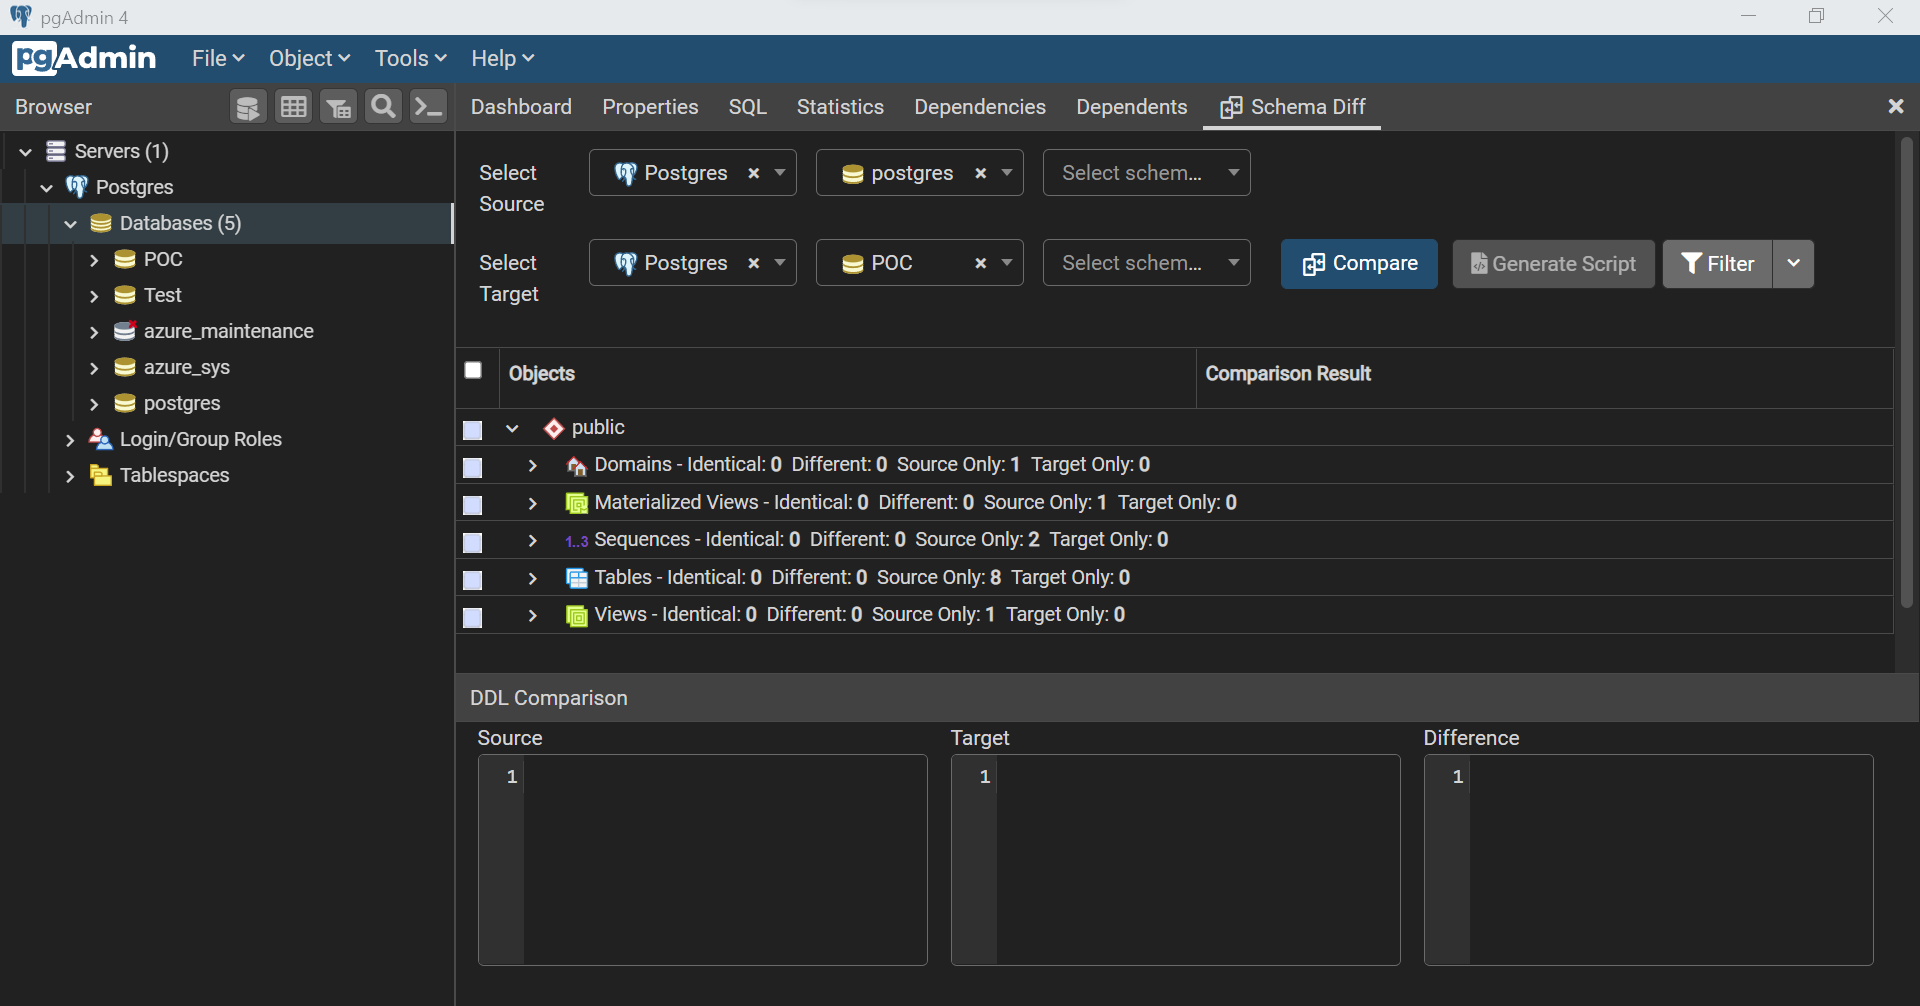
Task: Select the azure_maintenance database icon
Action: tap(125, 331)
